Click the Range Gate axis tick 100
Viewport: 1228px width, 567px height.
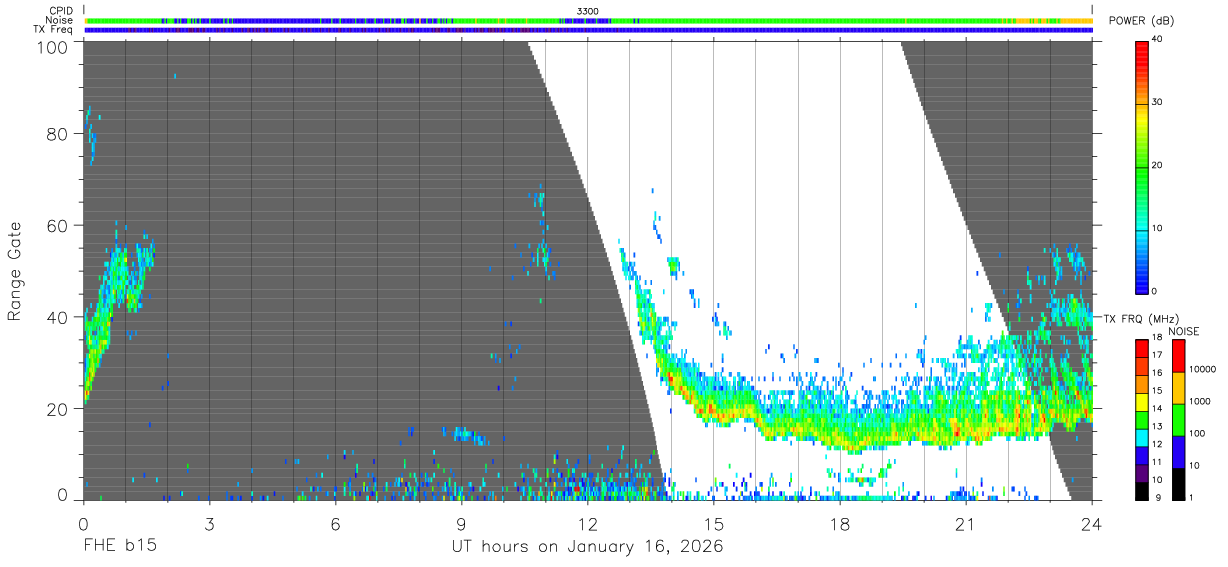[53, 47]
